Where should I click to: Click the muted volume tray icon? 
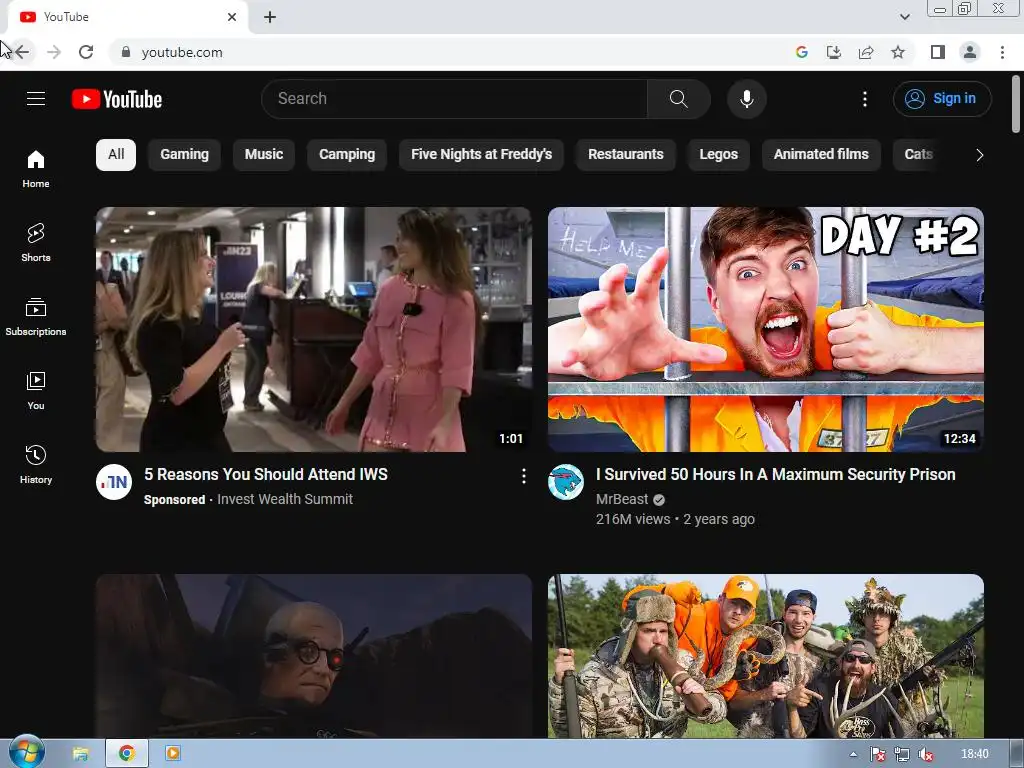click(925, 755)
